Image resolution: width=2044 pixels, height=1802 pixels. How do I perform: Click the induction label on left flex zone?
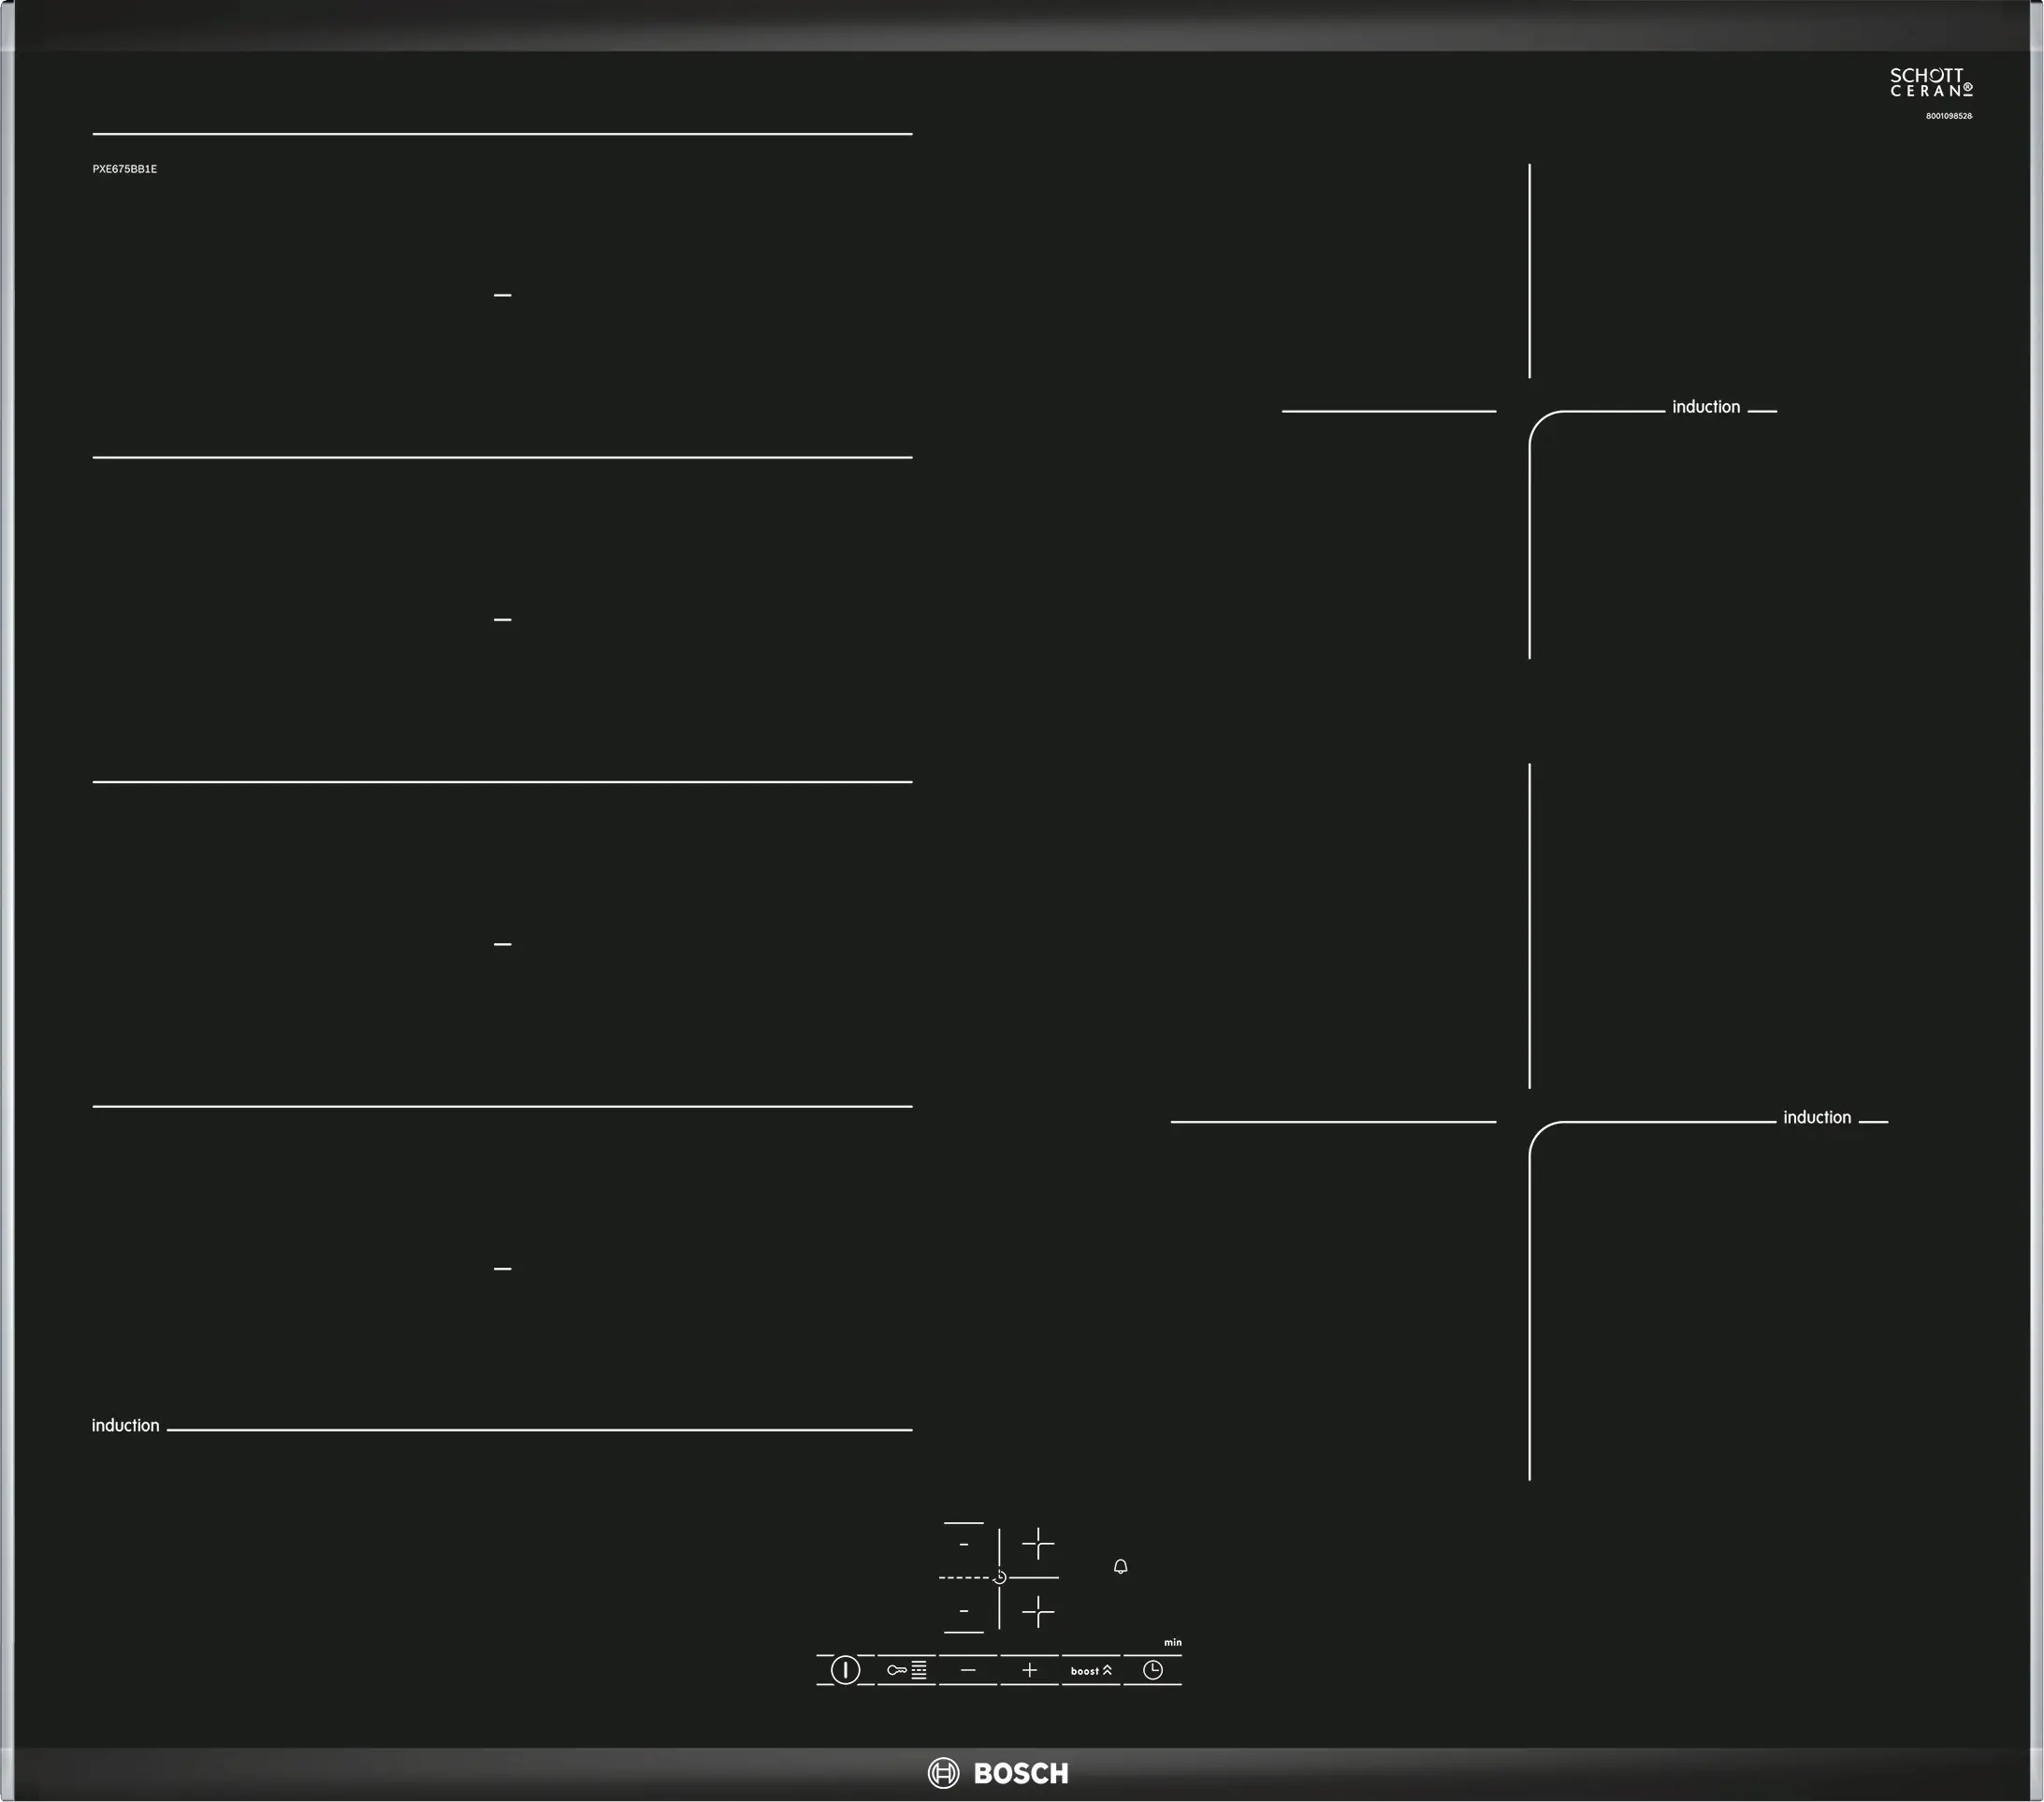pyautogui.click(x=125, y=1426)
